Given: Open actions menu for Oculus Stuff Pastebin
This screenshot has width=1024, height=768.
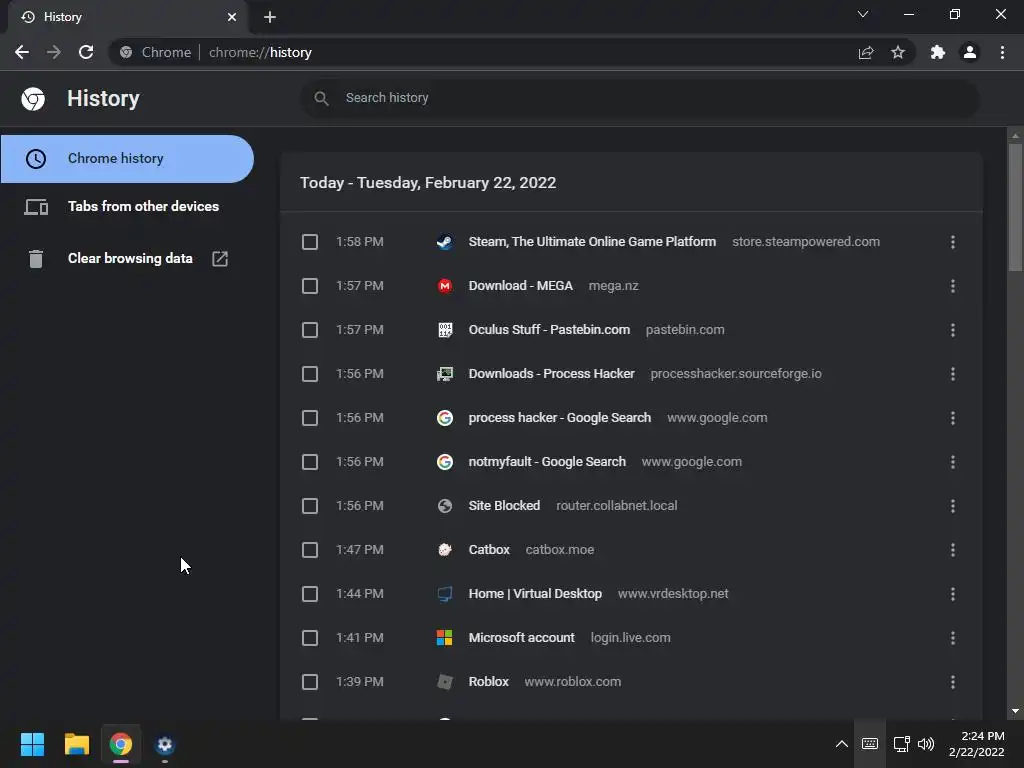Looking at the screenshot, I should pyautogui.click(x=953, y=330).
